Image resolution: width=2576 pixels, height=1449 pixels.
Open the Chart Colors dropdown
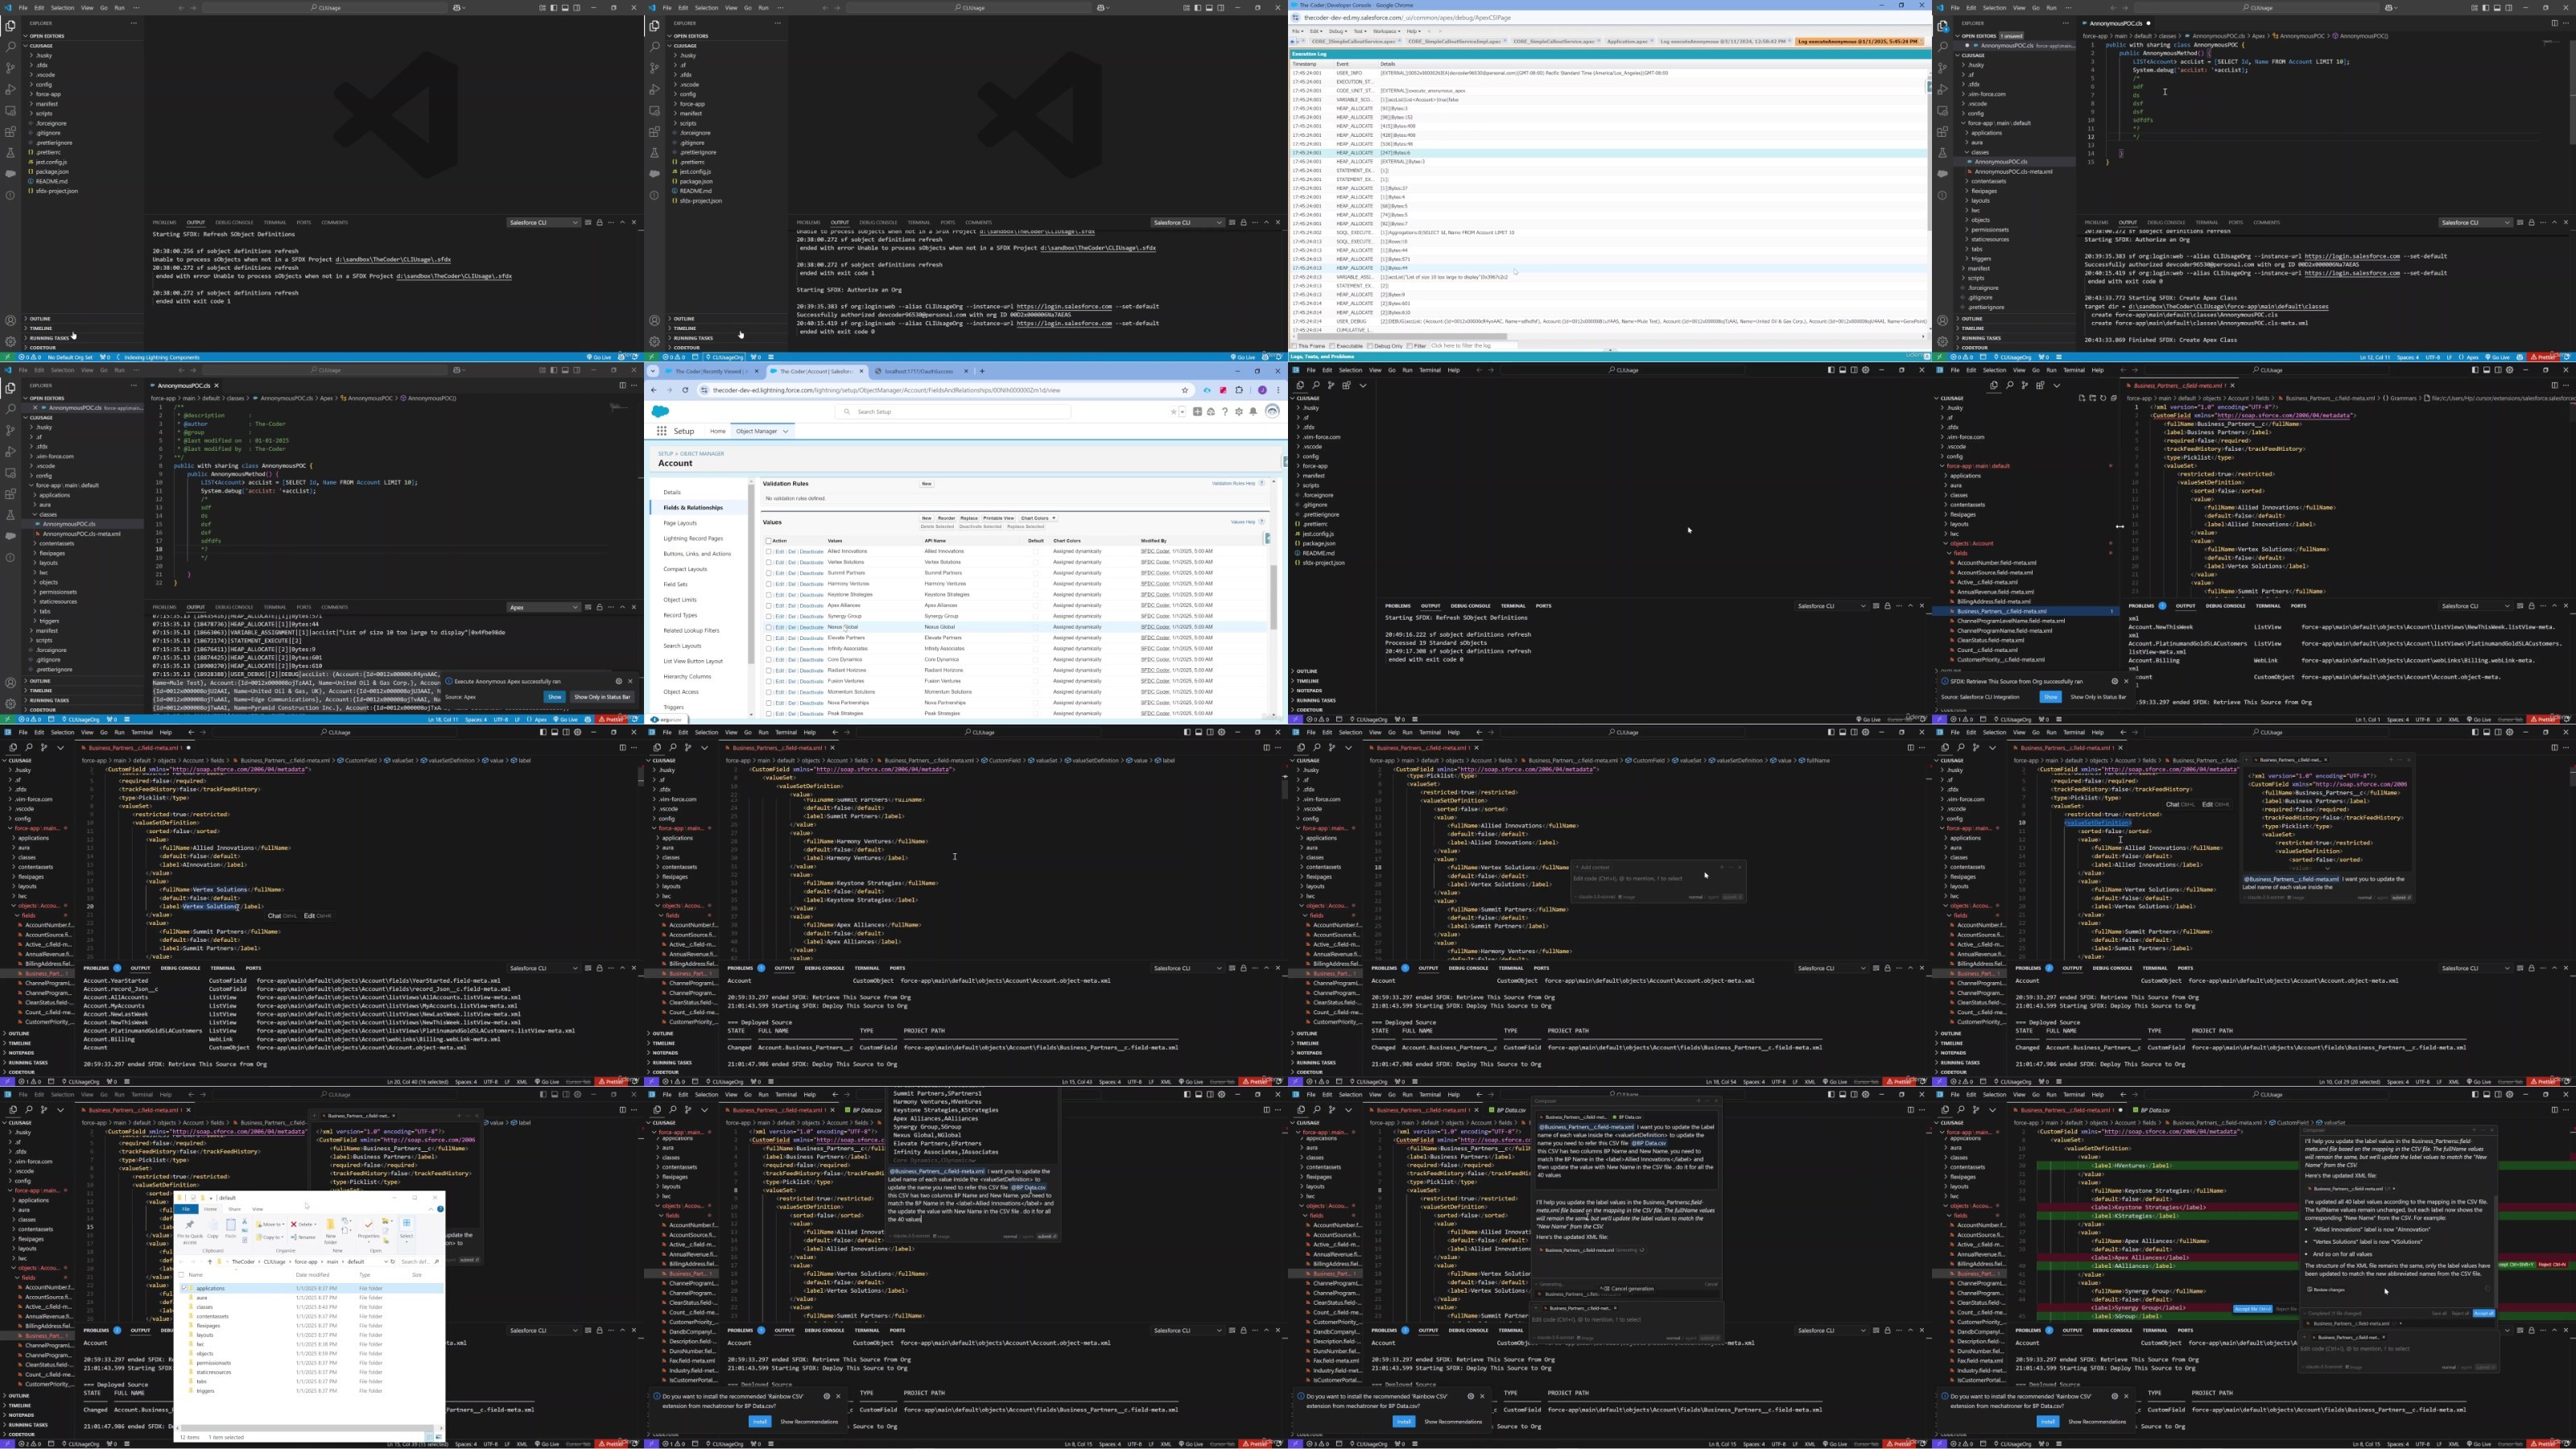click(x=1039, y=518)
